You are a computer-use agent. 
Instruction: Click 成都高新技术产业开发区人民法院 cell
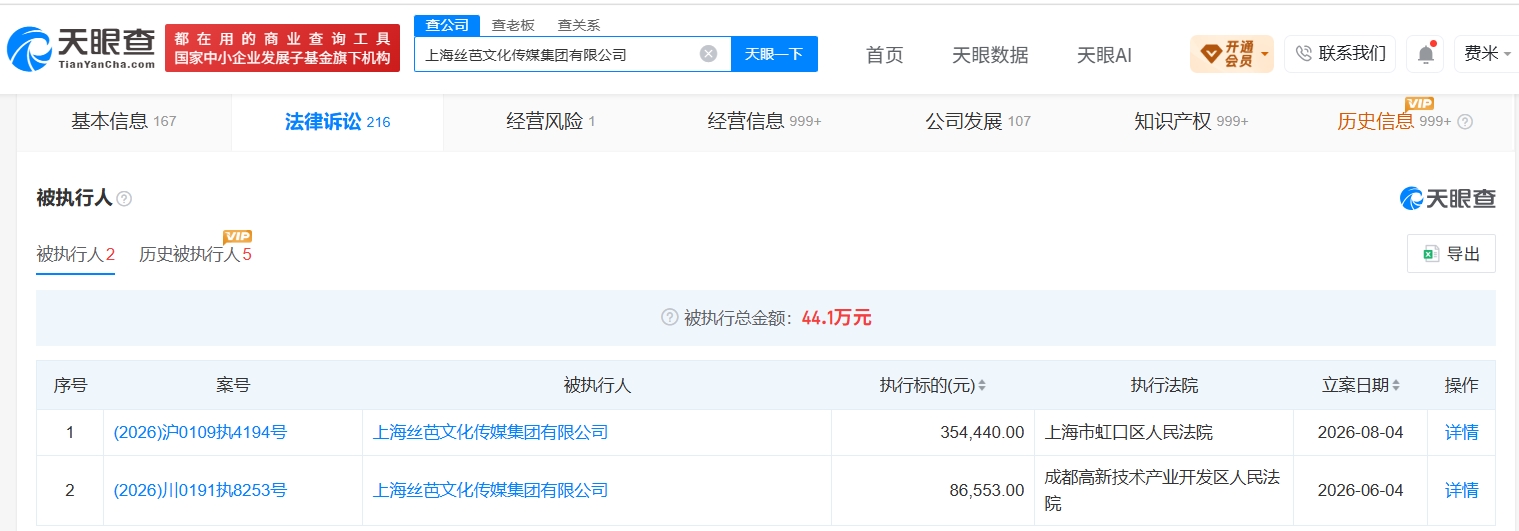[x=1162, y=491]
